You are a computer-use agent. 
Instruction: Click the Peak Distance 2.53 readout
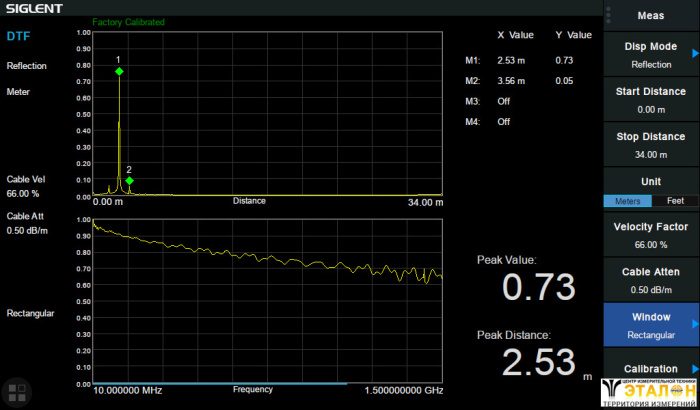[x=538, y=362]
